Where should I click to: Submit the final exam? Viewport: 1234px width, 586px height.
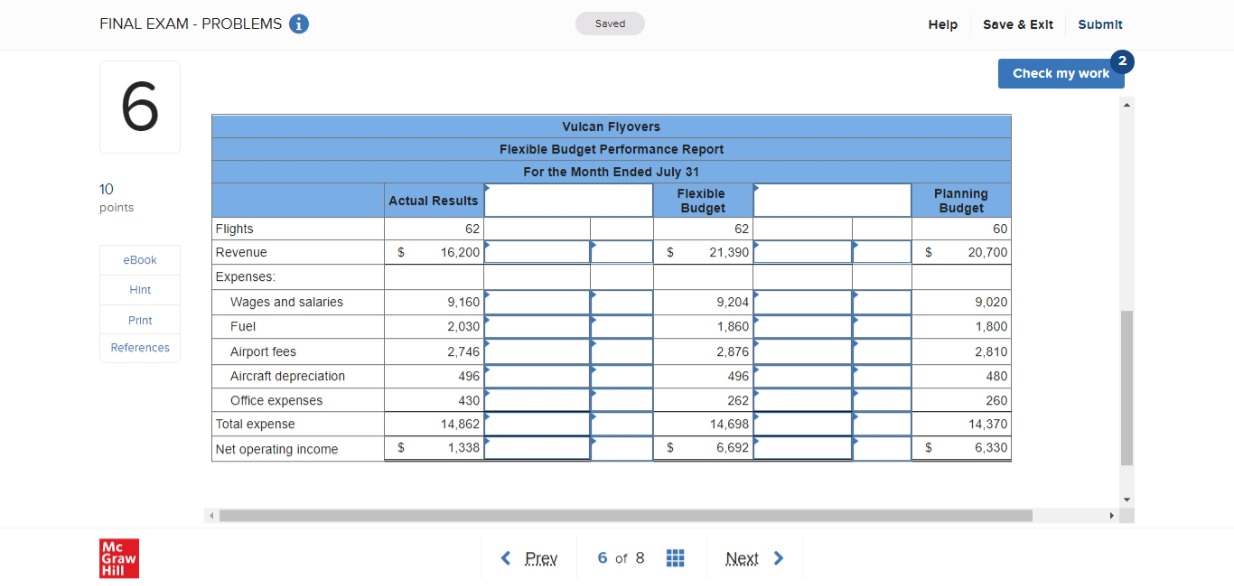point(1100,24)
